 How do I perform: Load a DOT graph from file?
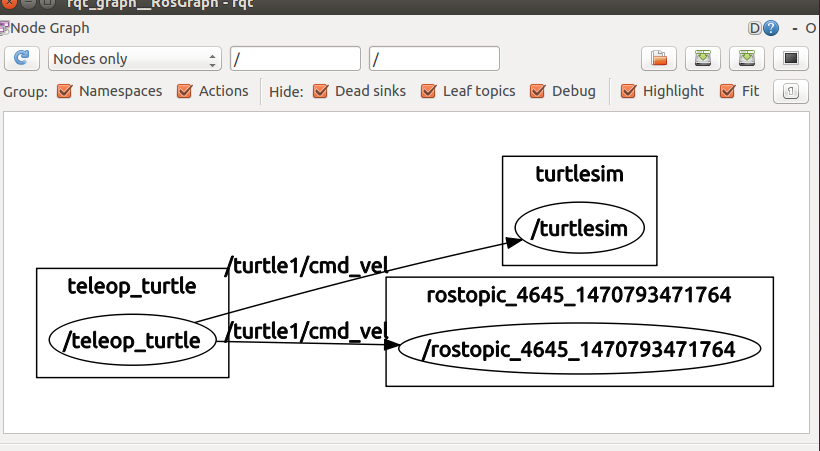[659, 59]
